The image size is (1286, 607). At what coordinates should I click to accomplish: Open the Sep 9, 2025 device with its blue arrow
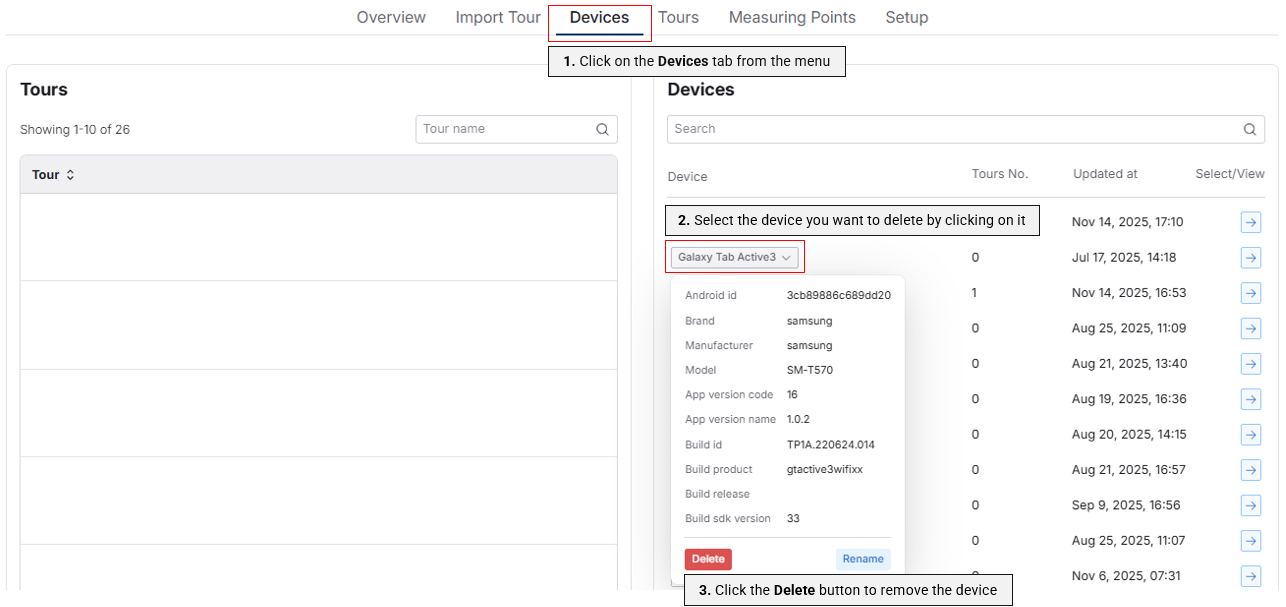click(1250, 505)
